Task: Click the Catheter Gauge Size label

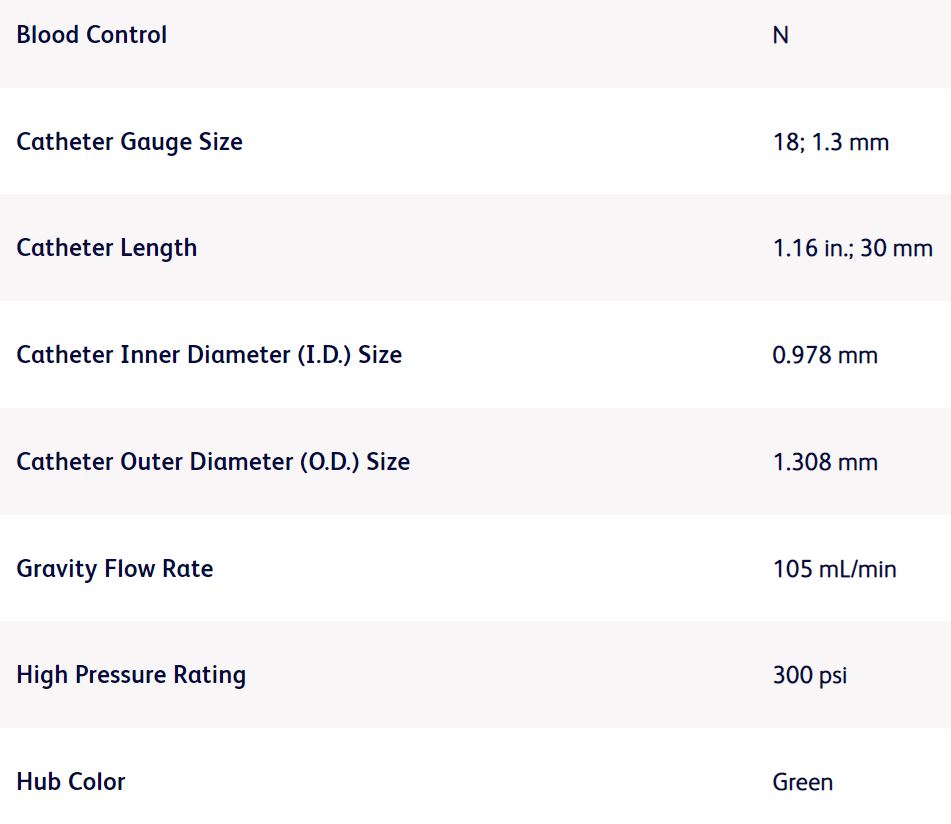Action: [x=129, y=142]
